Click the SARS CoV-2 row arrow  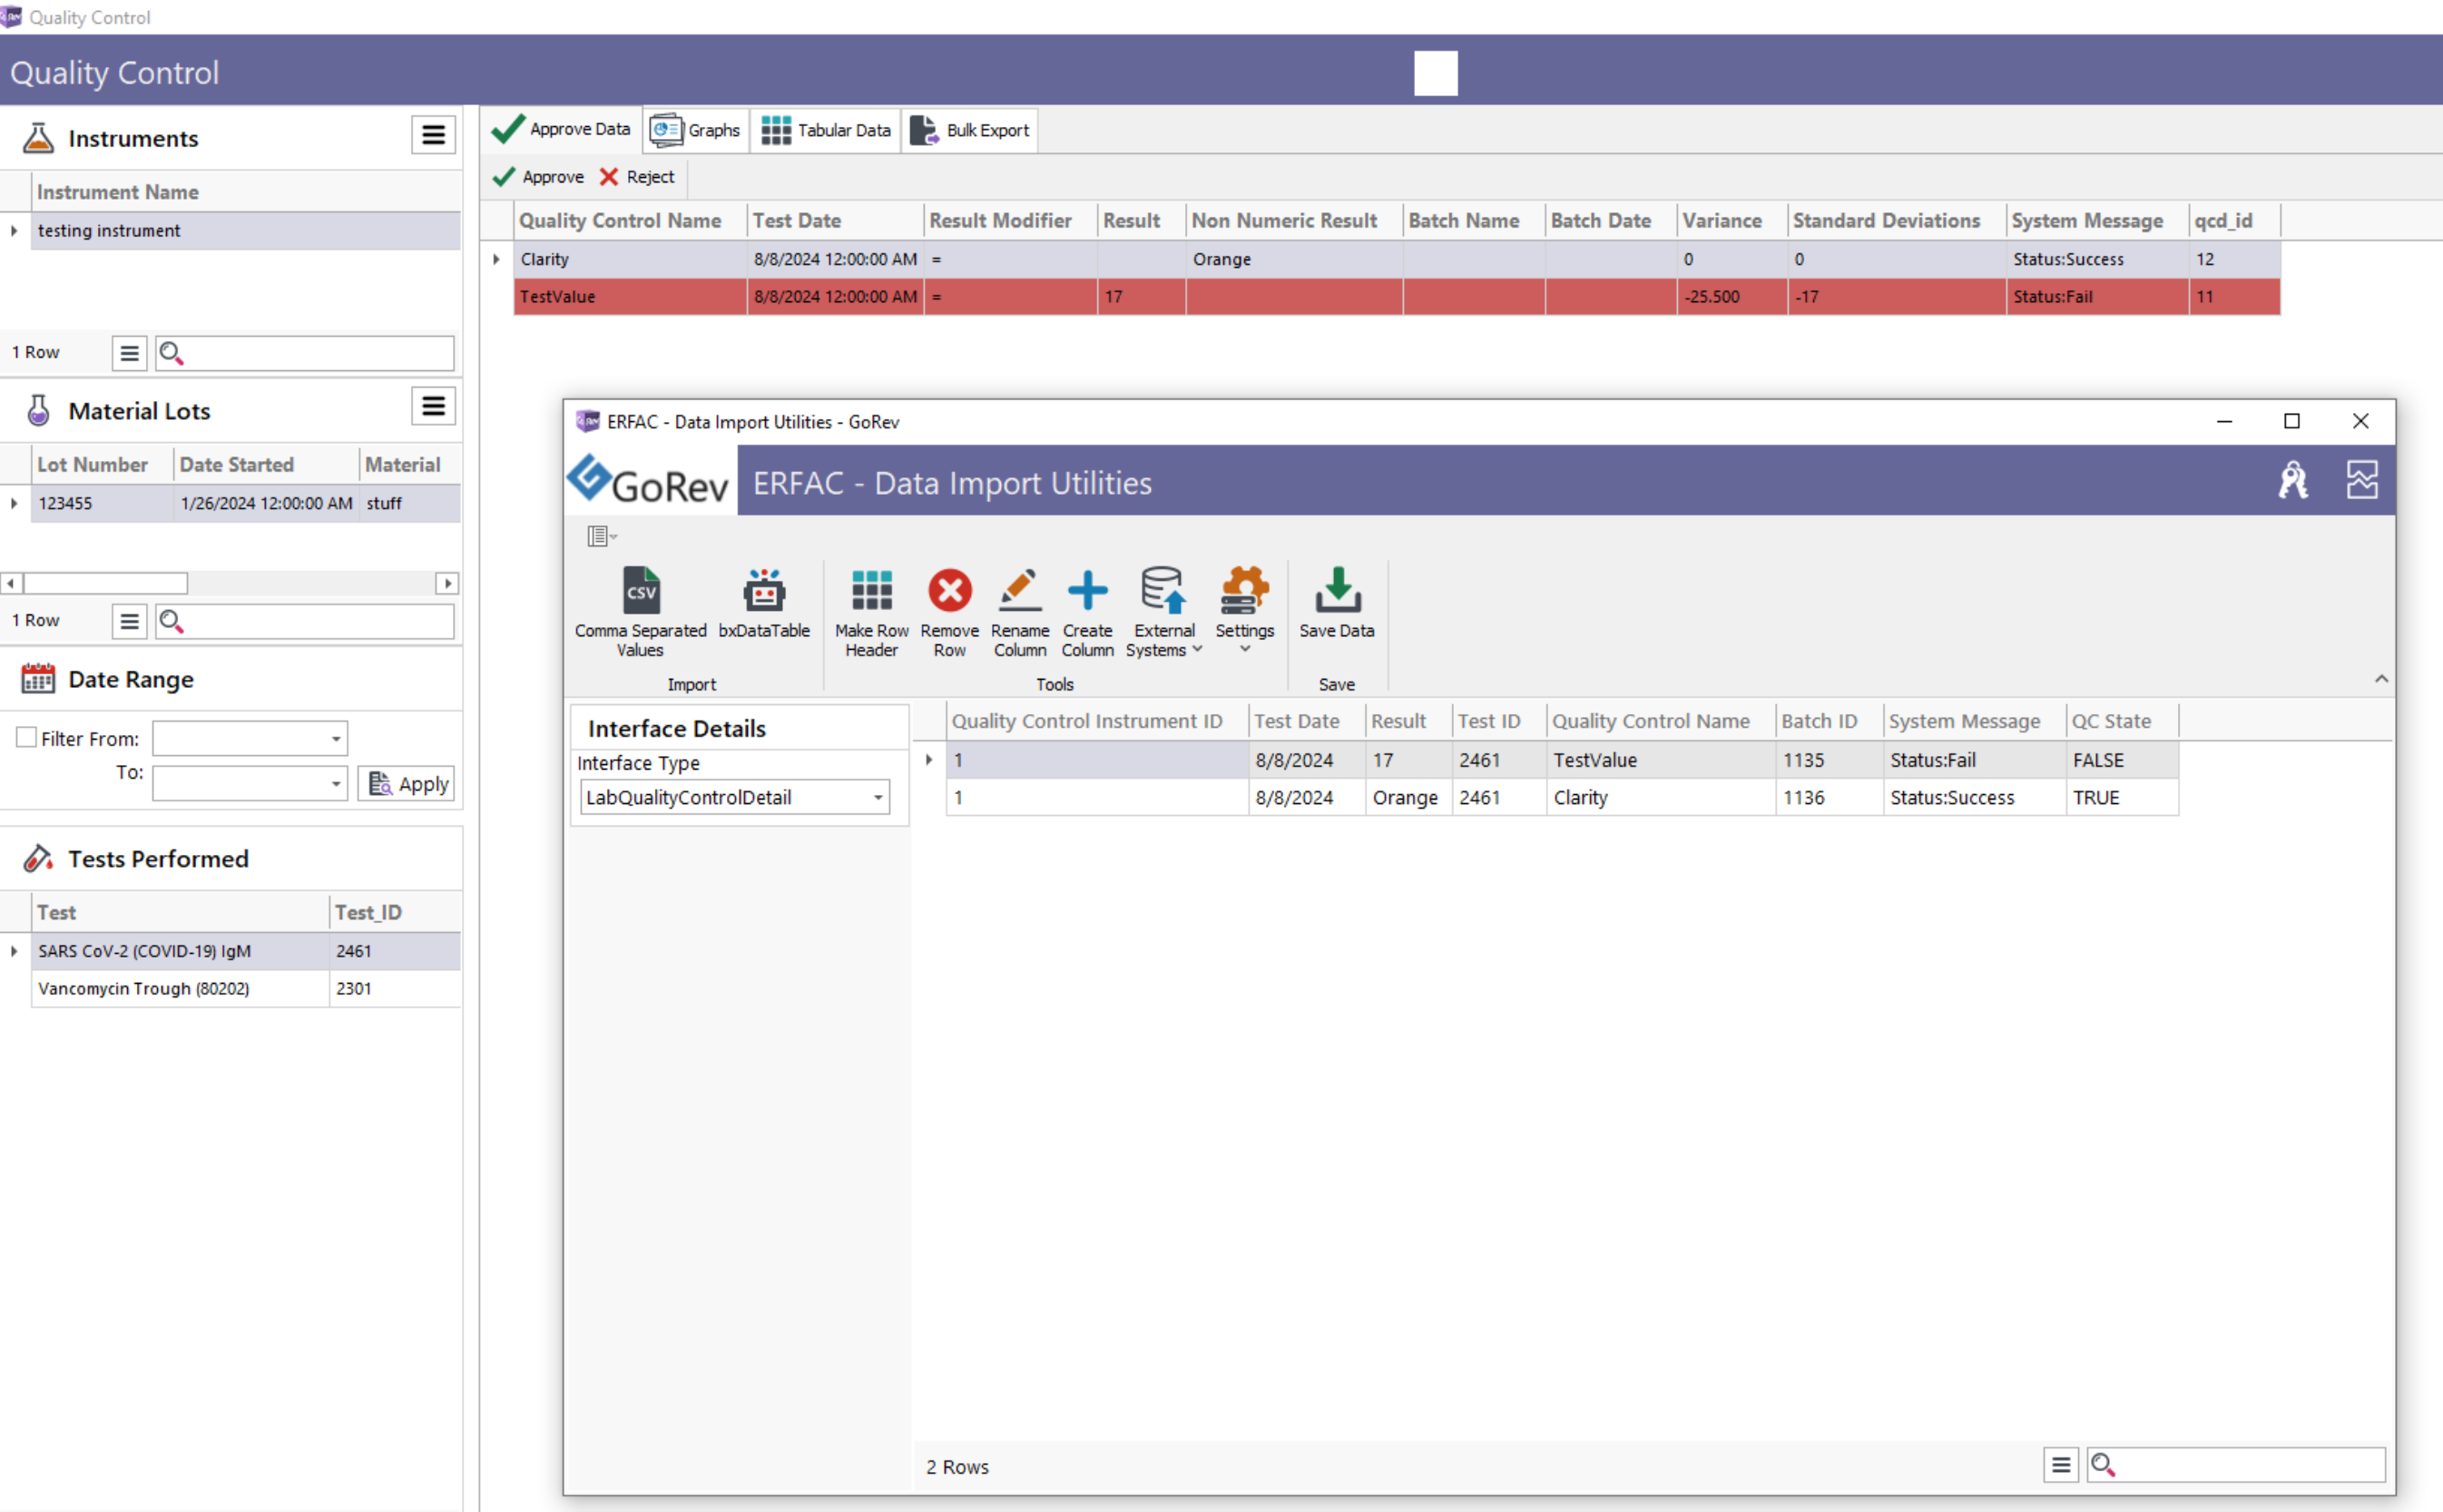(x=14, y=951)
